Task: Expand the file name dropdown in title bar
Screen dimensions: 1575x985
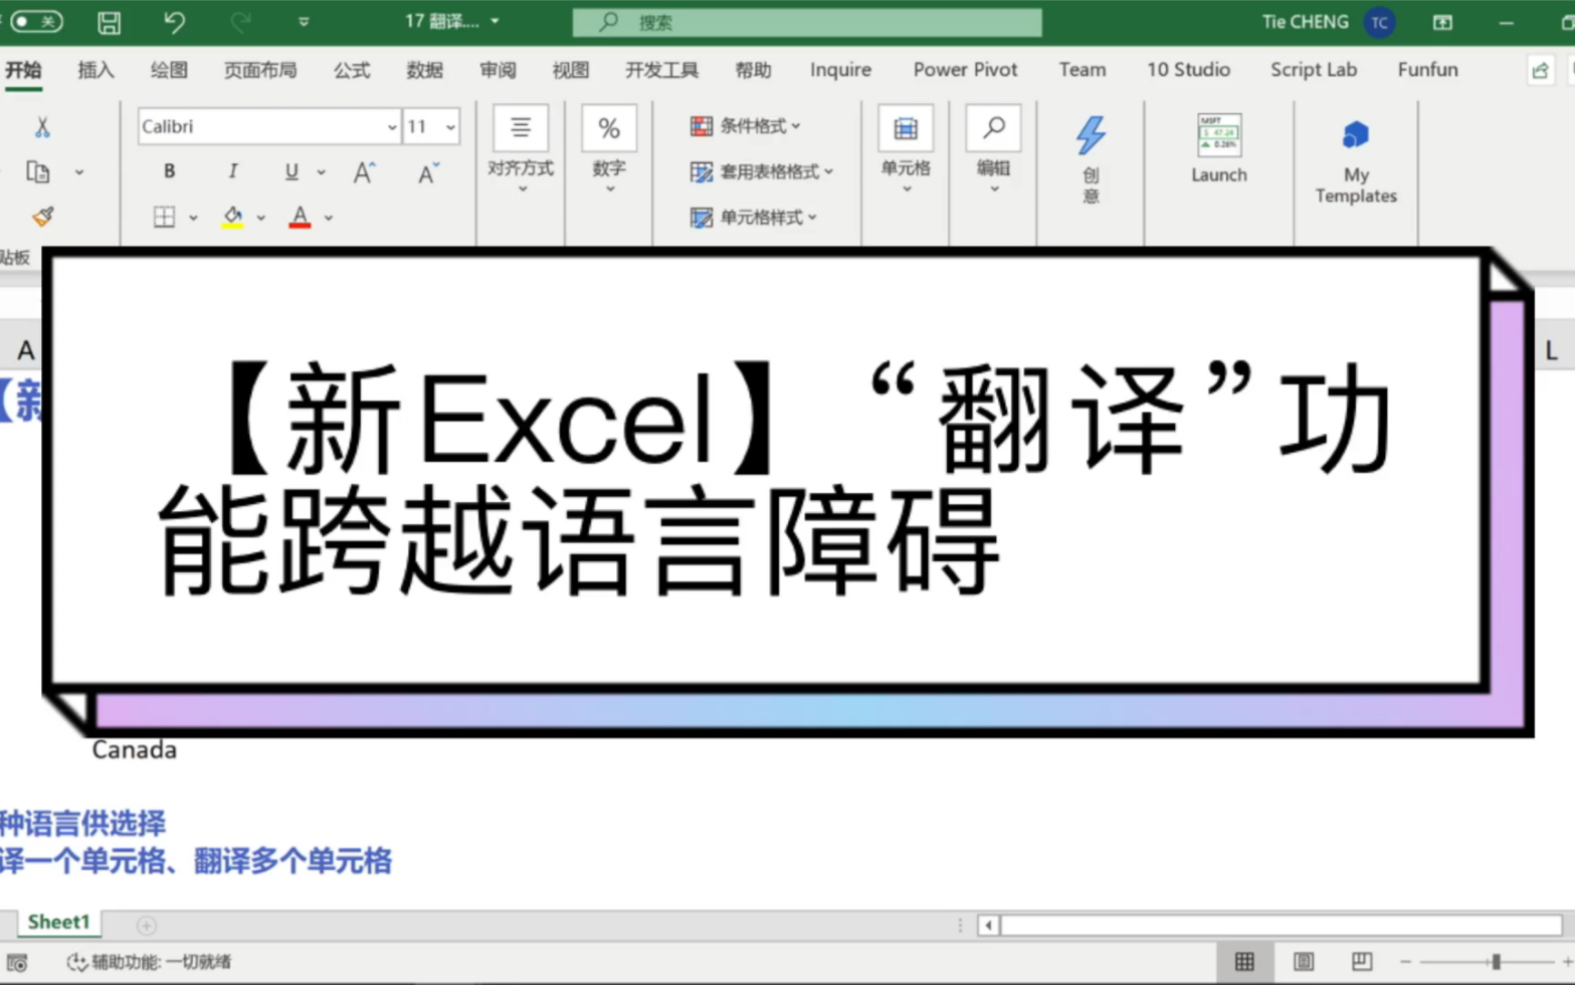Action: tap(495, 21)
